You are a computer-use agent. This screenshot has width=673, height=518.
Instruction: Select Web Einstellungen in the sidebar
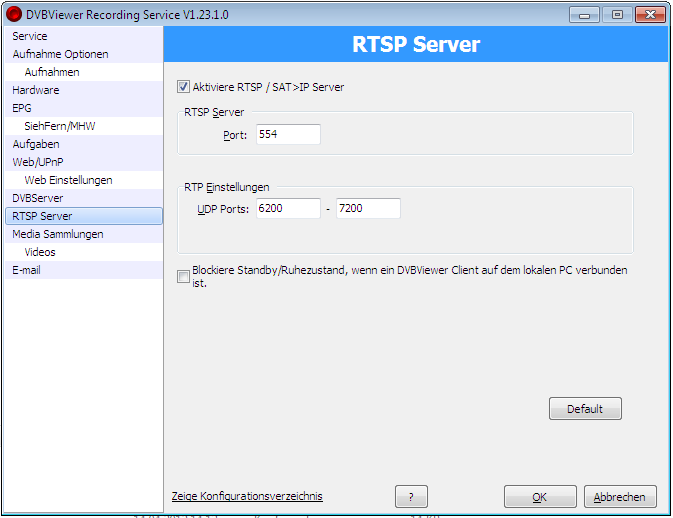pyautogui.click(x=68, y=180)
